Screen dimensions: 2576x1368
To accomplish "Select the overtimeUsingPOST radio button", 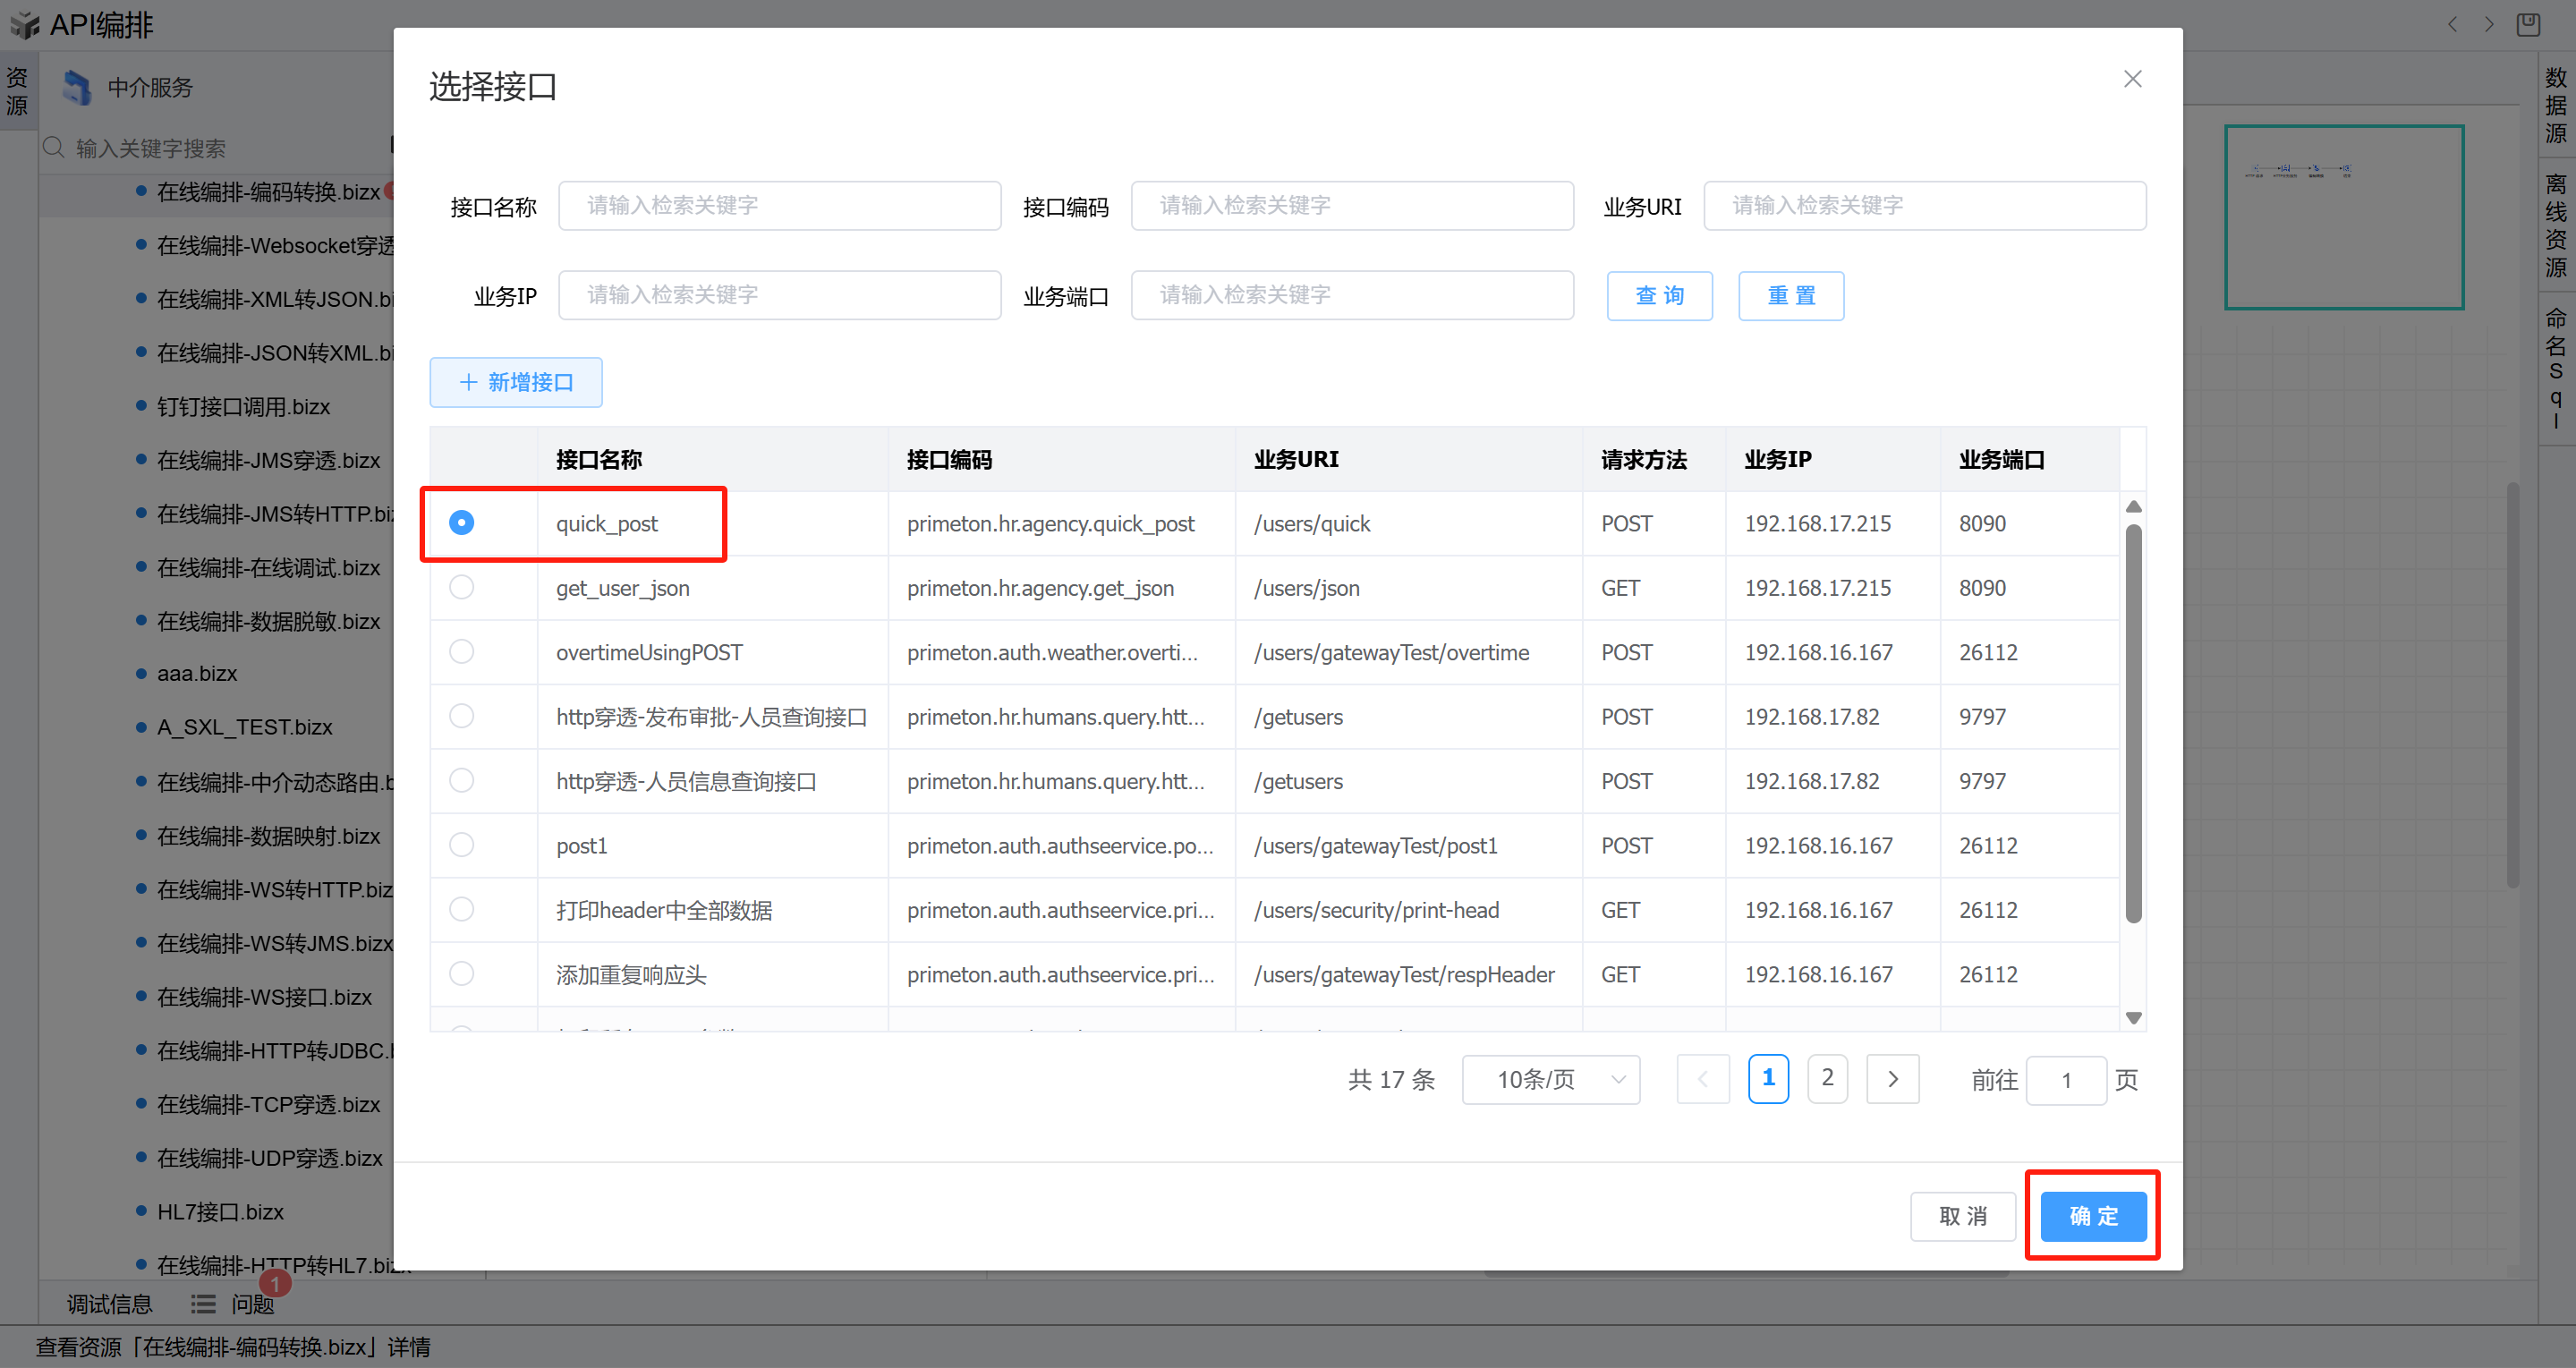I will click(x=461, y=652).
